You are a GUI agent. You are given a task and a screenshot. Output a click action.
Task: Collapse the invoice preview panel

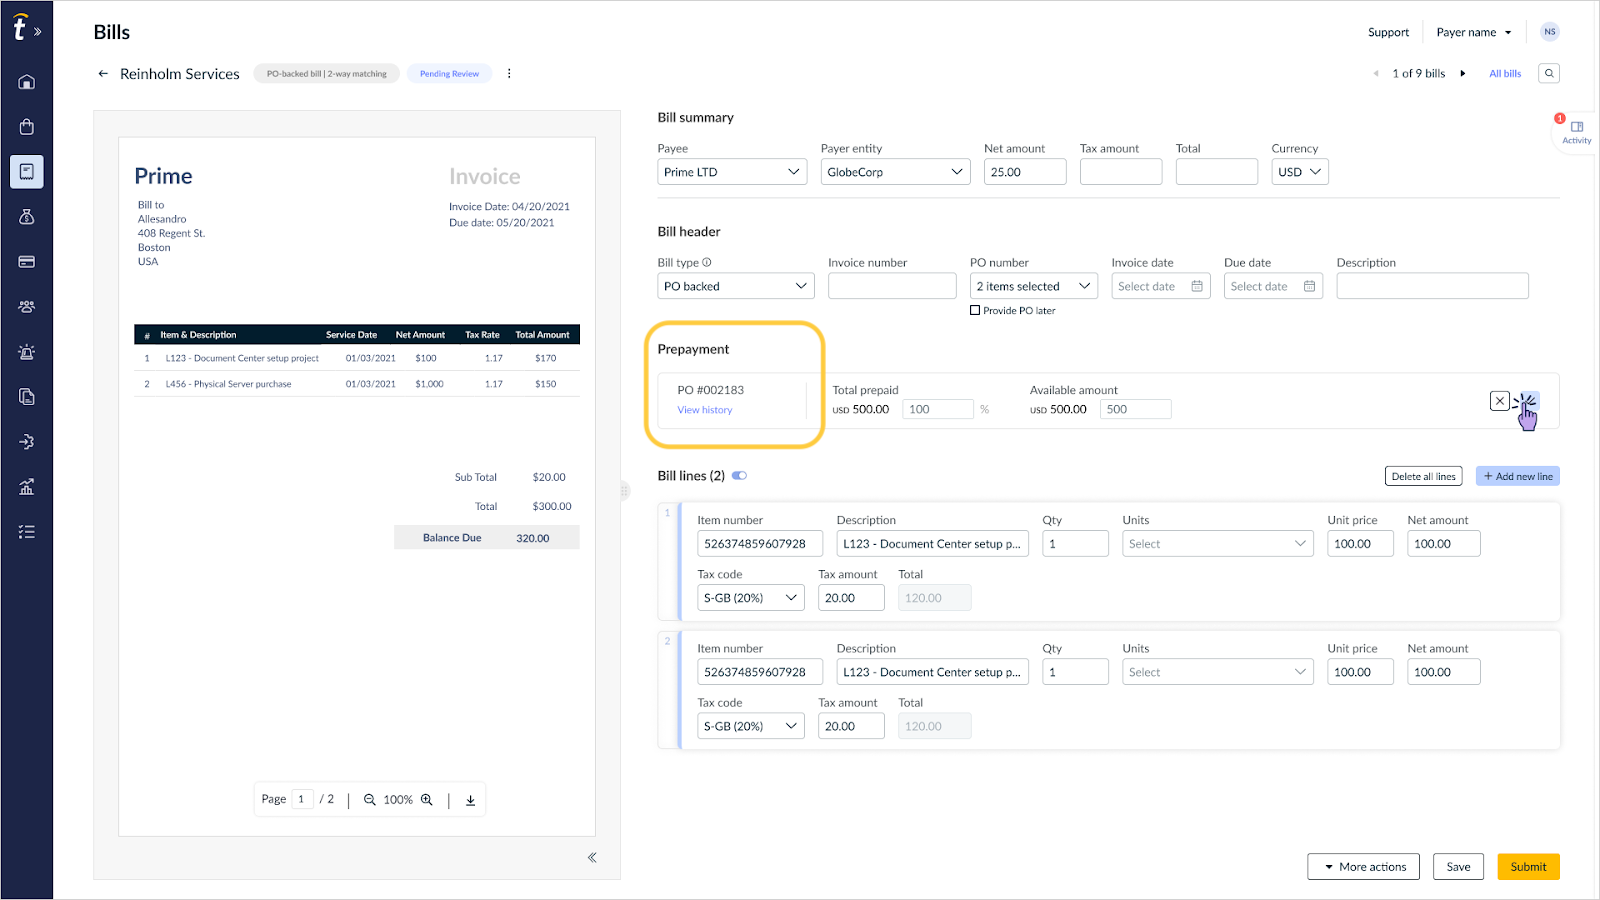click(592, 857)
